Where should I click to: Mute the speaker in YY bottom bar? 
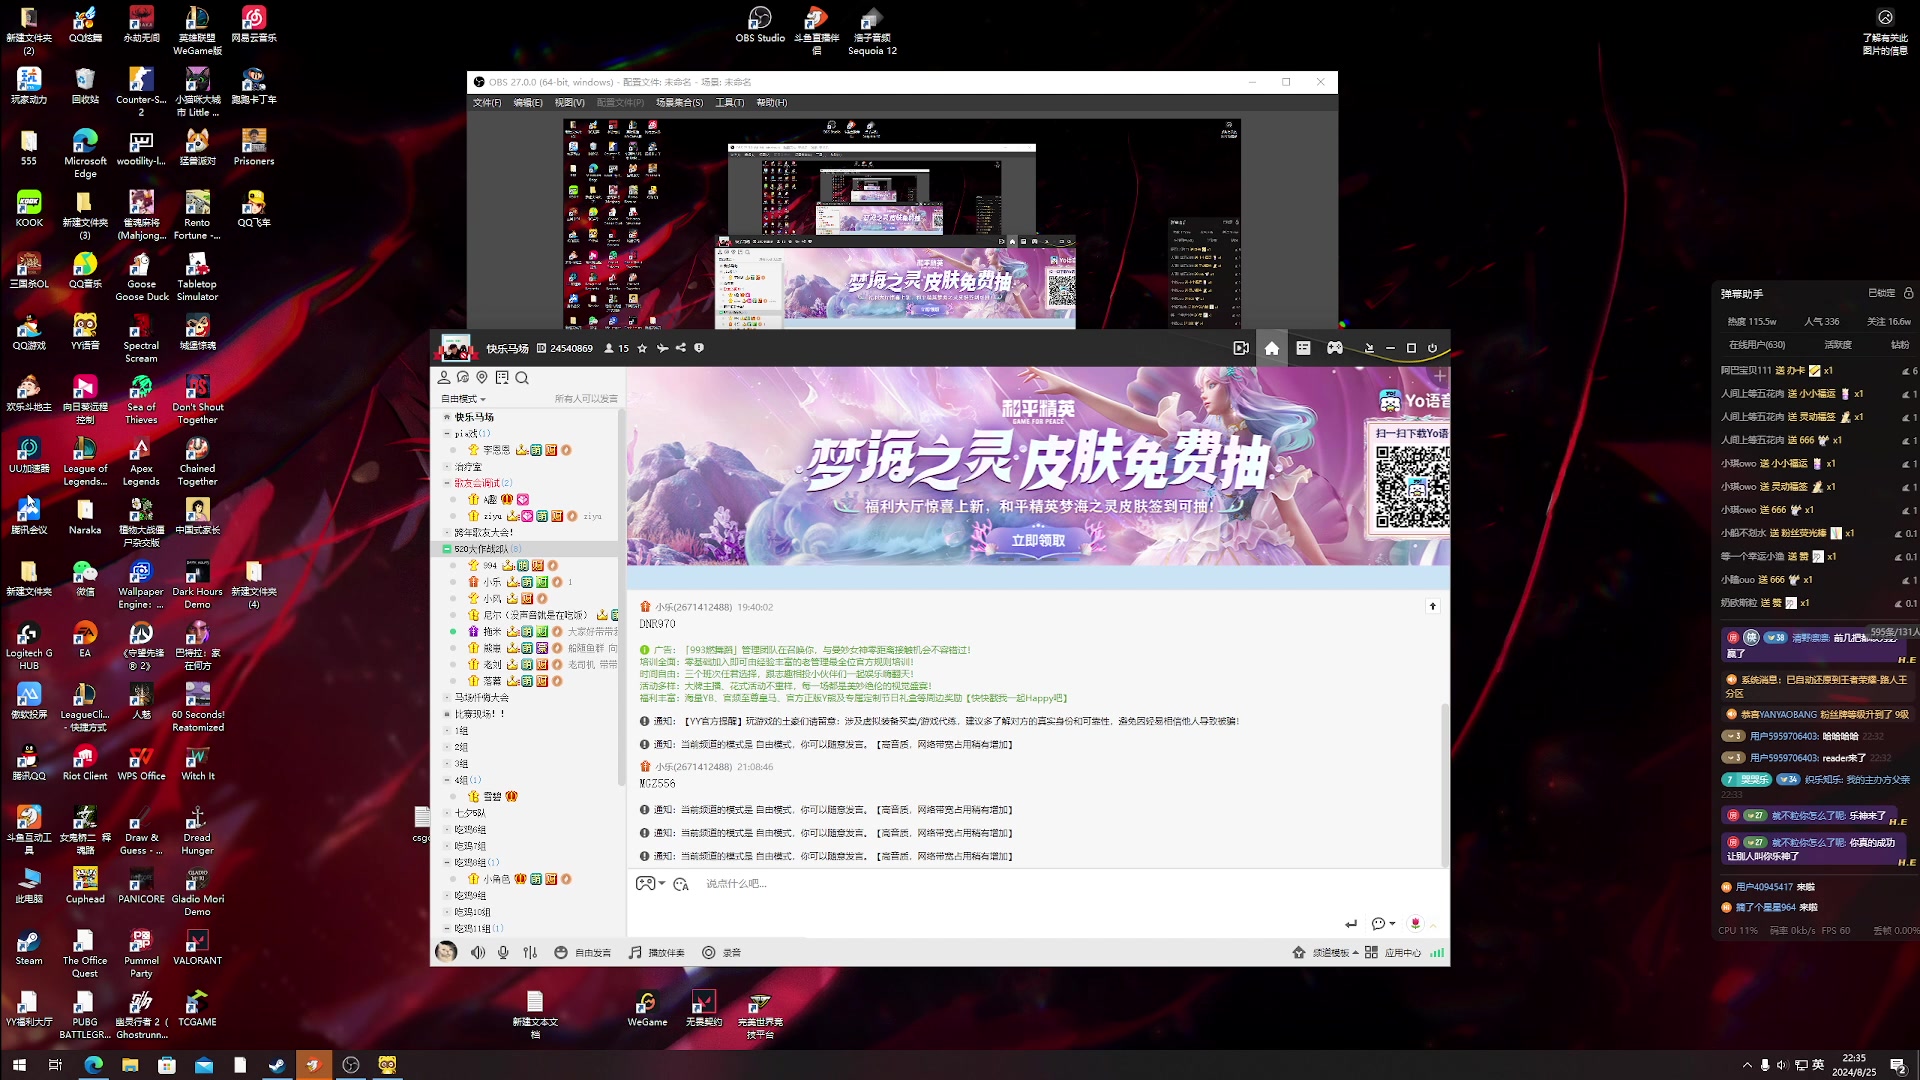click(x=478, y=952)
